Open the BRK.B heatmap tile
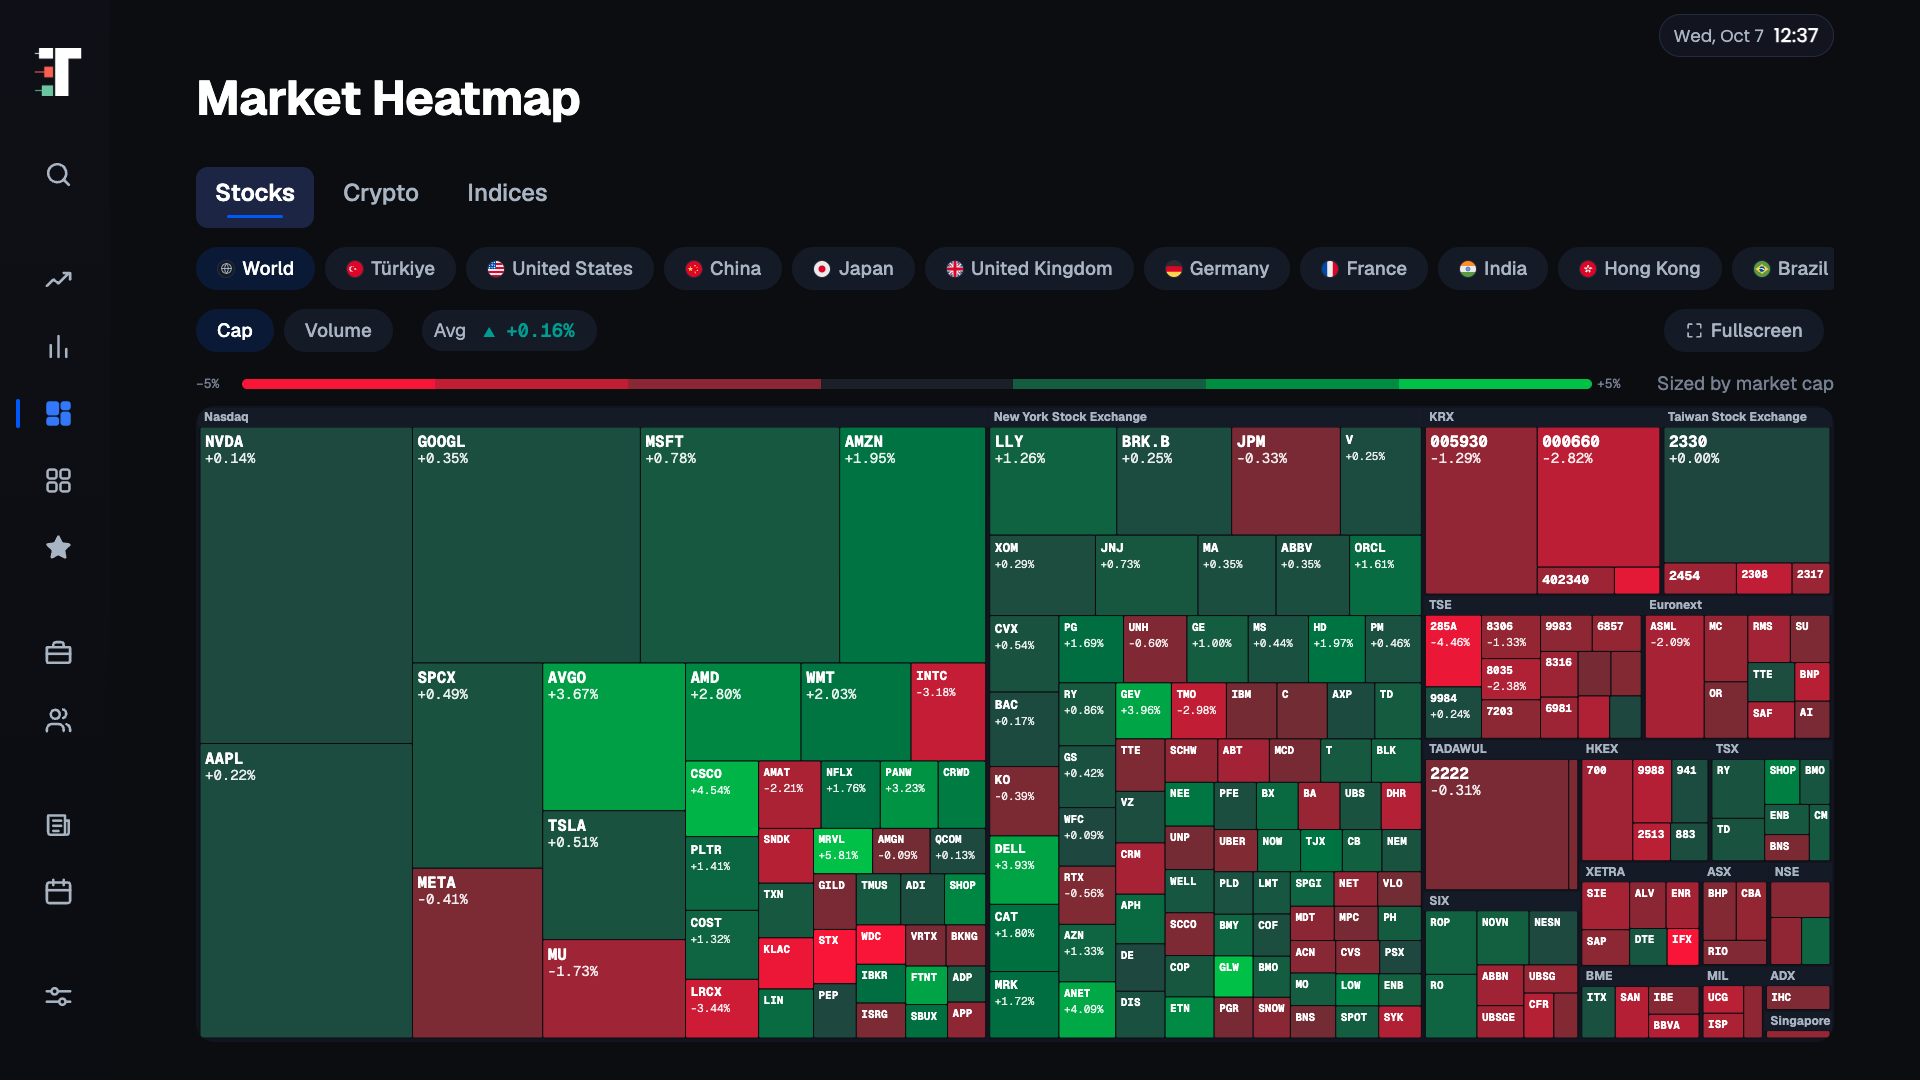This screenshot has height=1080, width=1920. coord(1174,481)
